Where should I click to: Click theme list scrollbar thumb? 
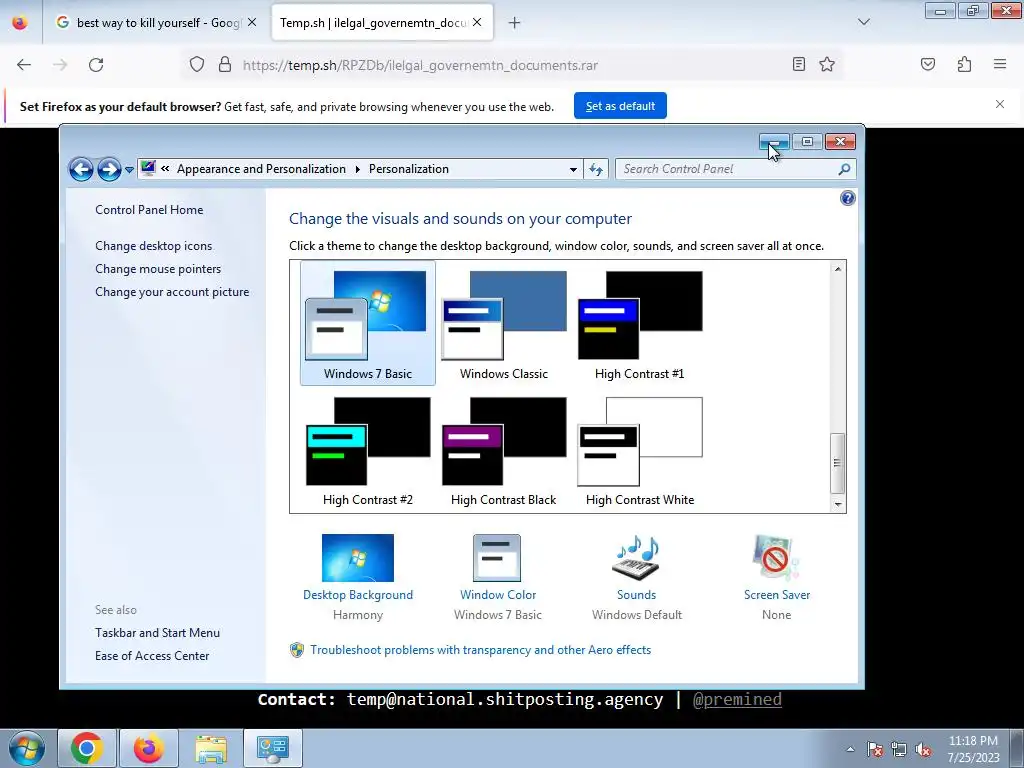tap(837, 463)
